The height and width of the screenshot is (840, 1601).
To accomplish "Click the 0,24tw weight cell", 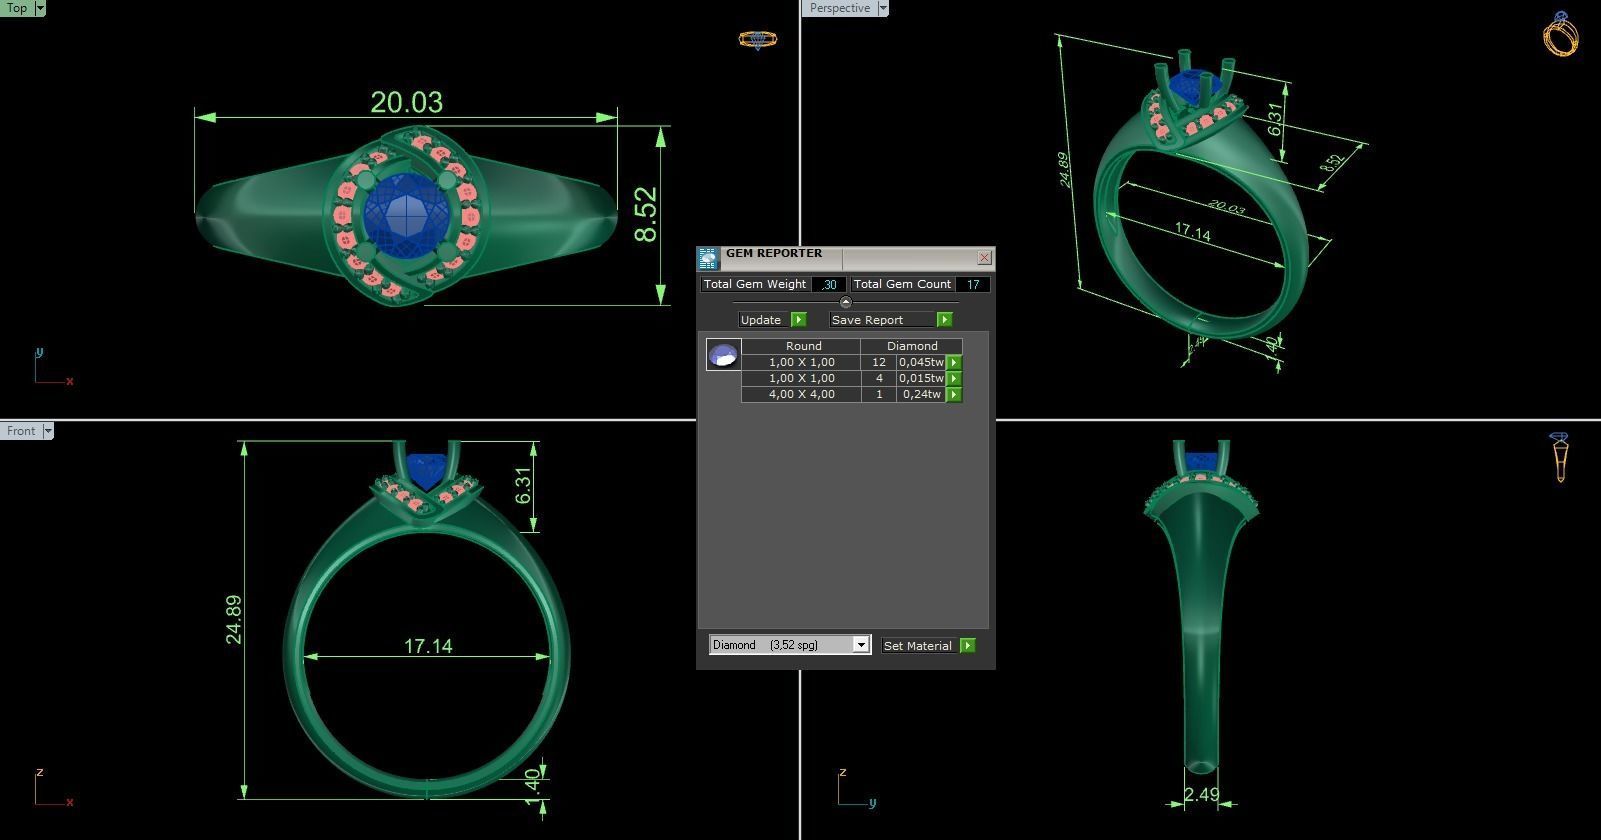I will tap(921, 394).
